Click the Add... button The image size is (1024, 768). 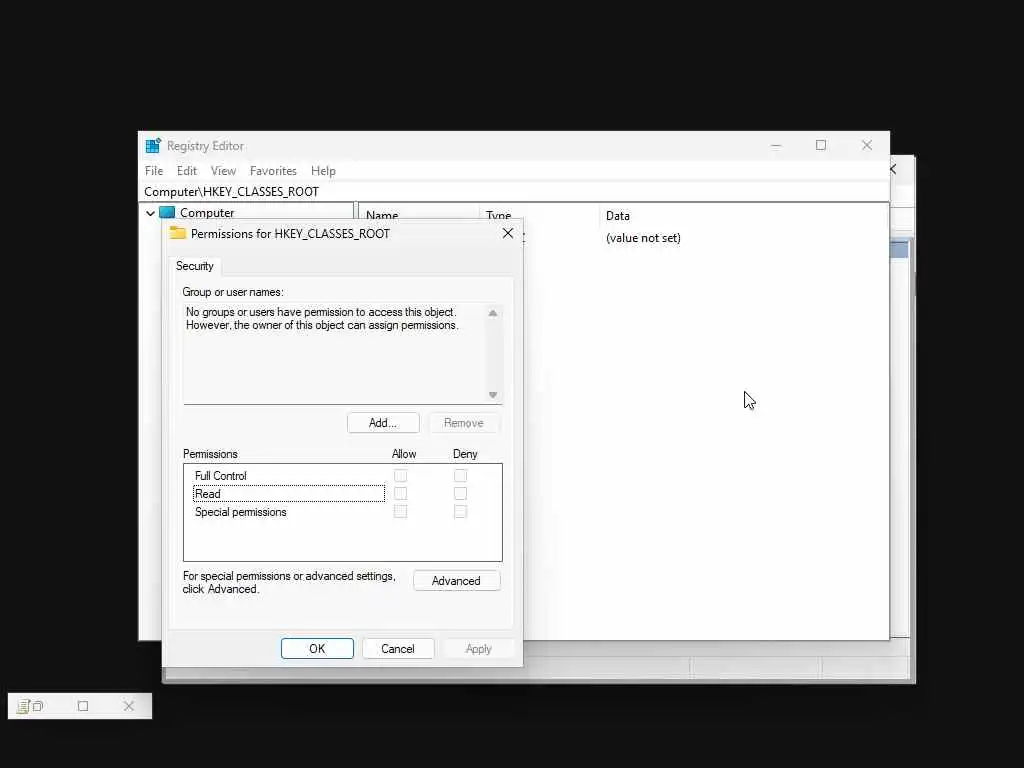[x=383, y=423]
